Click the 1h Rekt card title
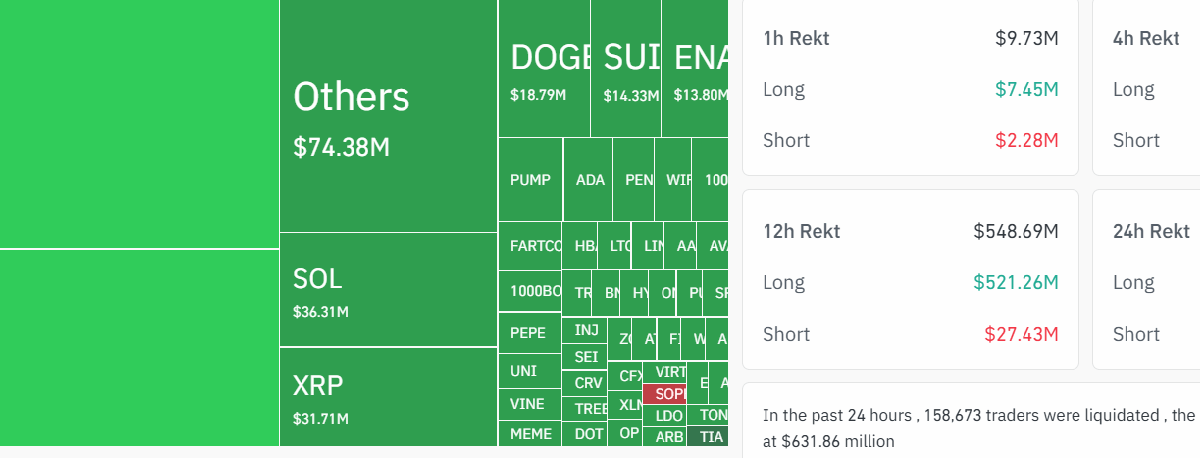The width and height of the screenshot is (1200, 458). tap(796, 39)
